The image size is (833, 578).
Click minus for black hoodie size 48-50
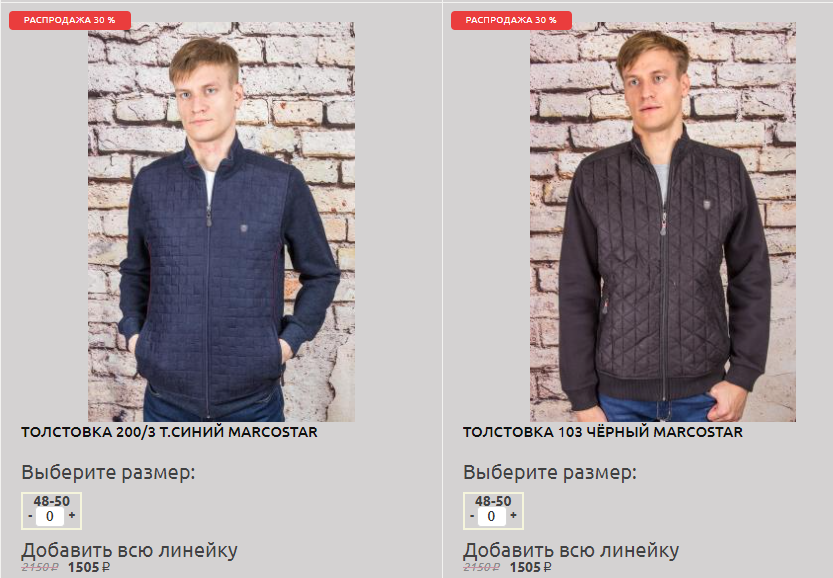472,516
